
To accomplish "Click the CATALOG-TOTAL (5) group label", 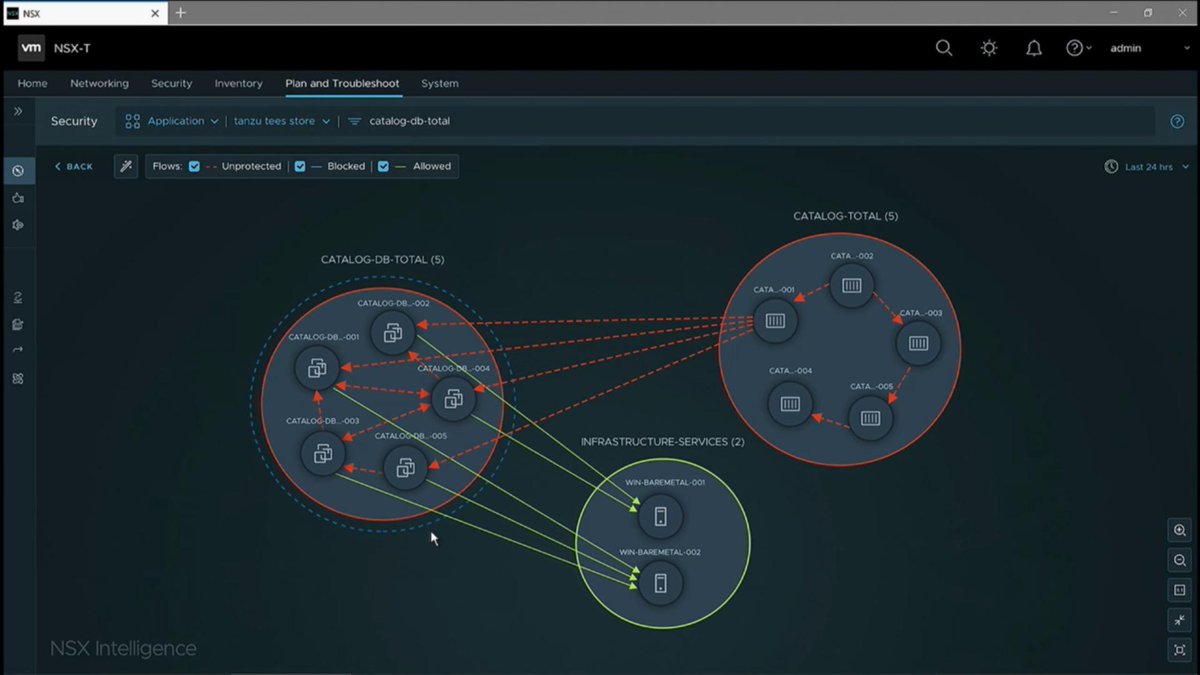I will (x=846, y=216).
